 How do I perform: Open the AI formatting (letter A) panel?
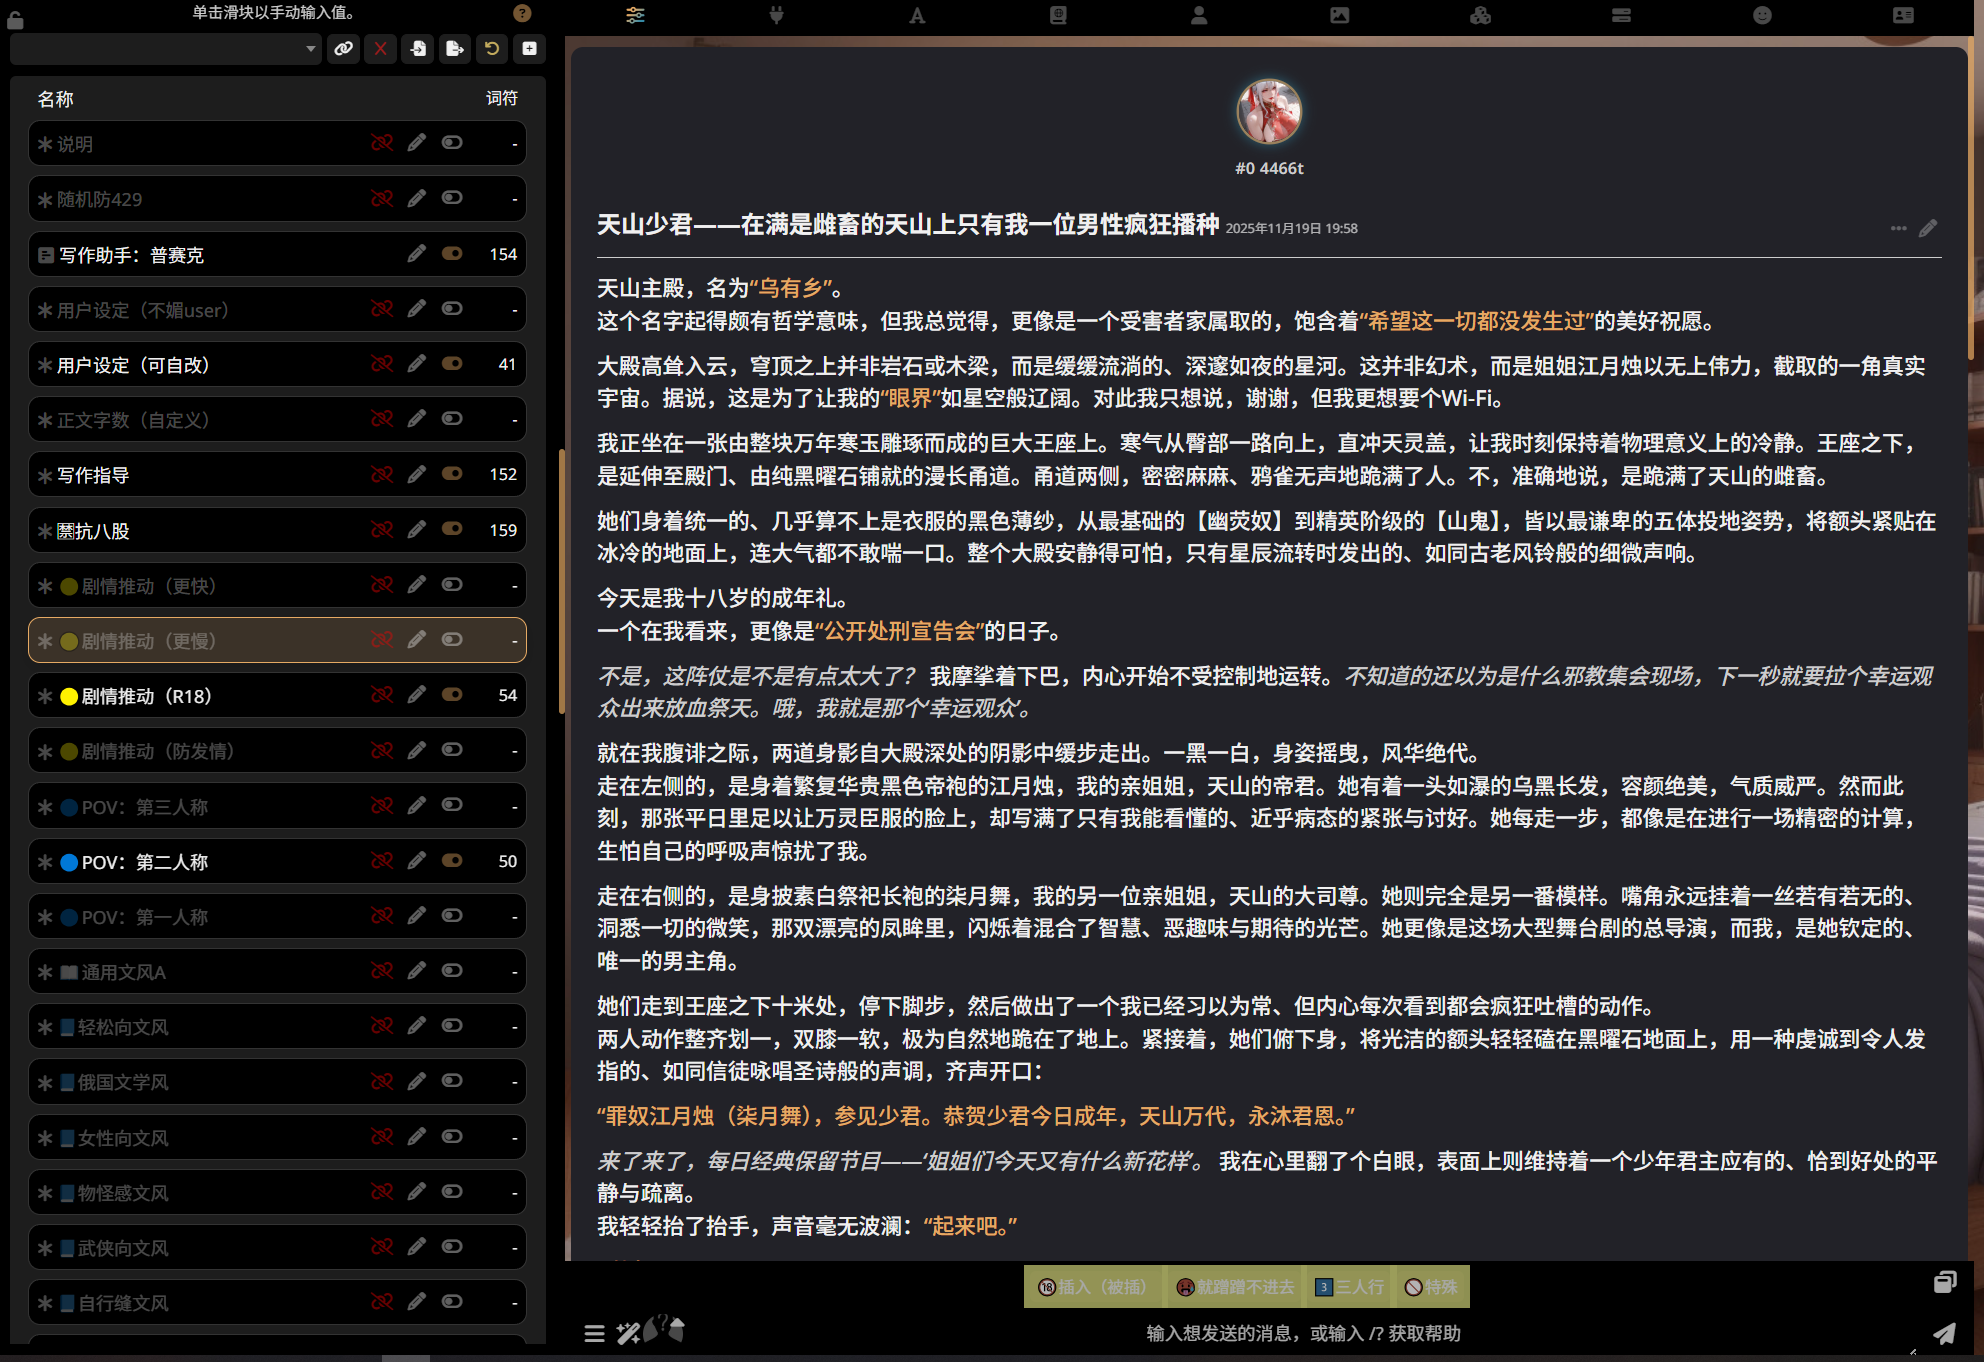tap(917, 15)
